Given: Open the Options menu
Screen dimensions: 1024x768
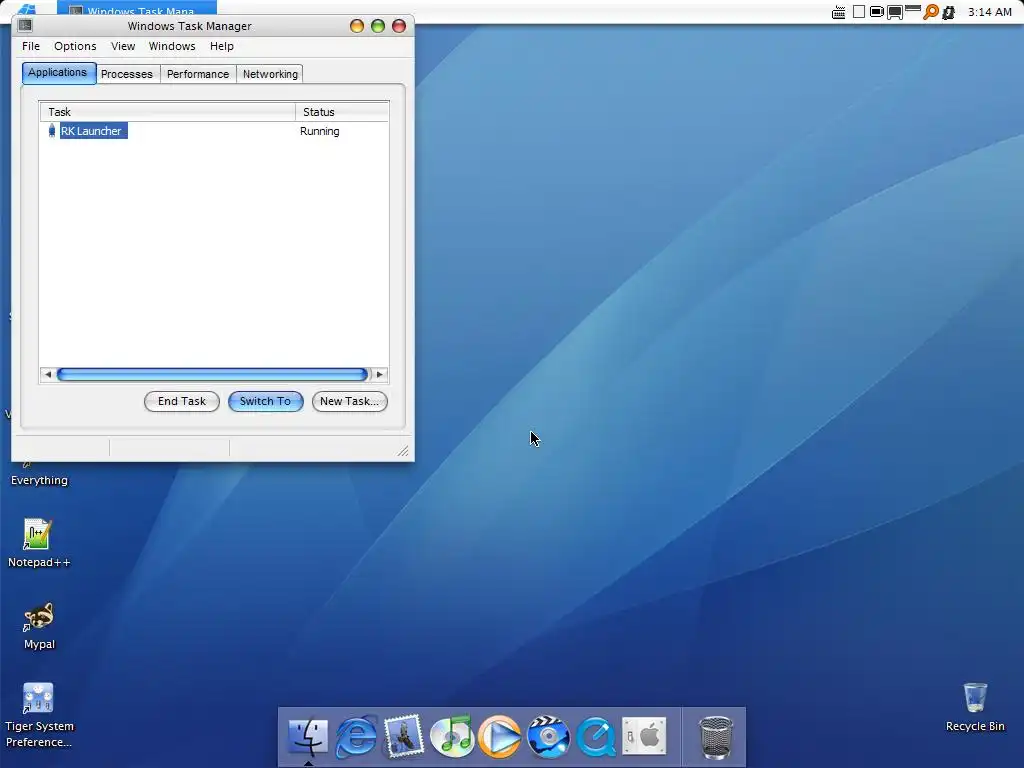Looking at the screenshot, I should coord(75,46).
